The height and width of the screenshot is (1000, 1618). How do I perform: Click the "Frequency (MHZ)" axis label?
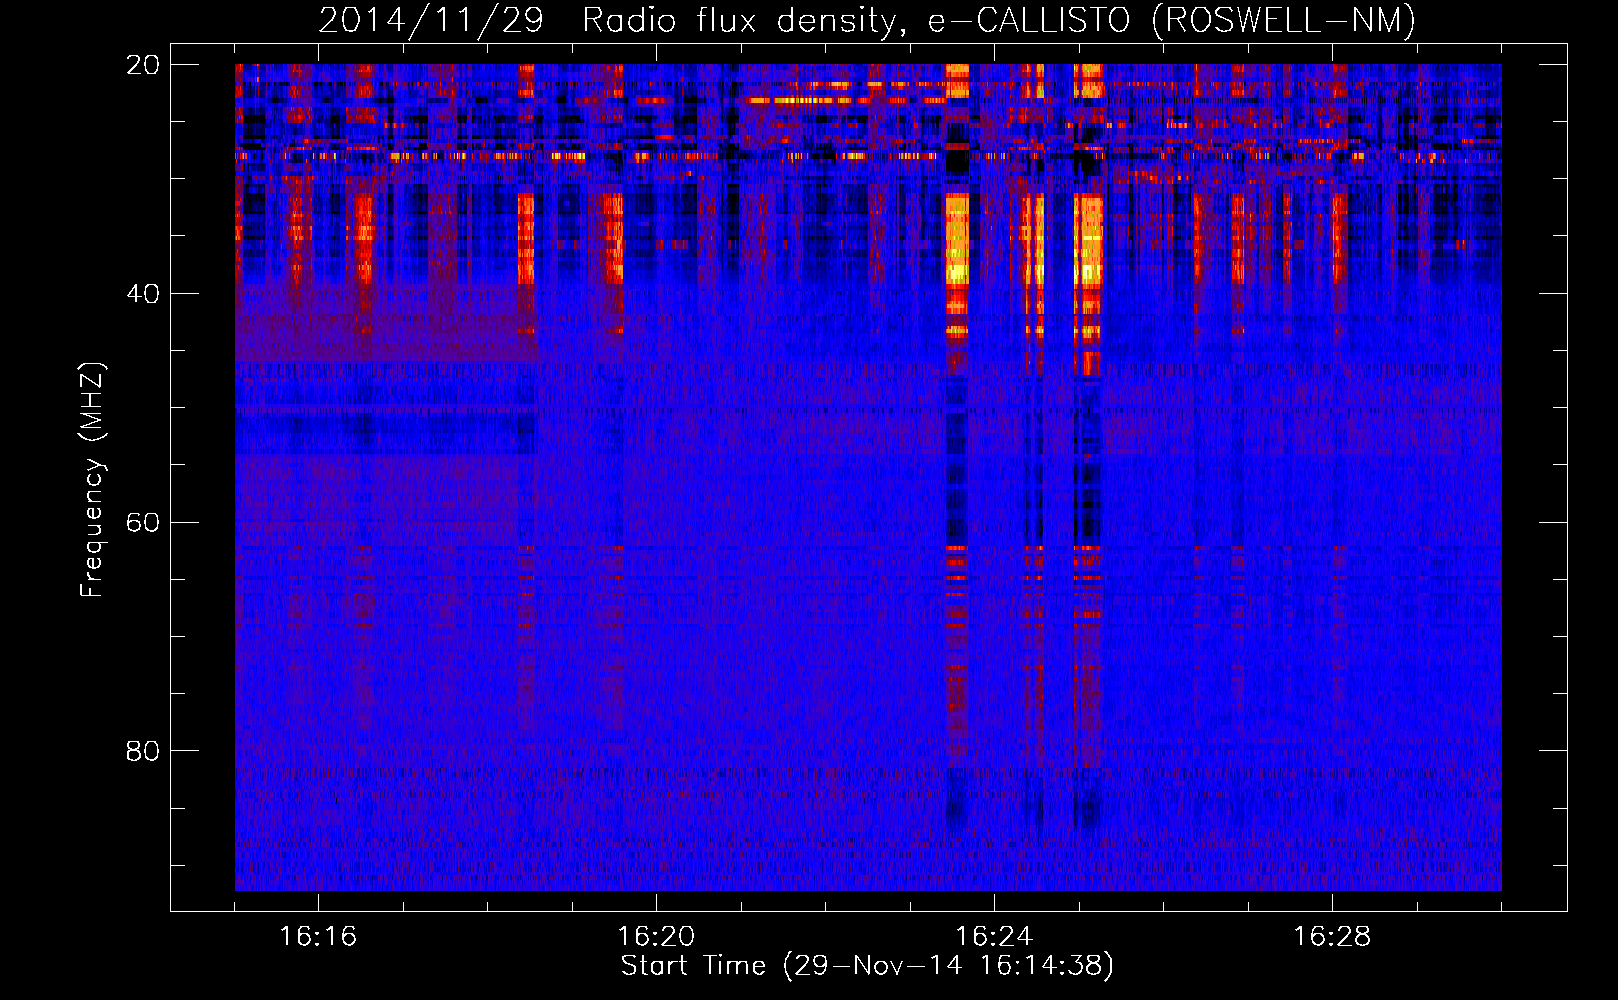[92, 480]
